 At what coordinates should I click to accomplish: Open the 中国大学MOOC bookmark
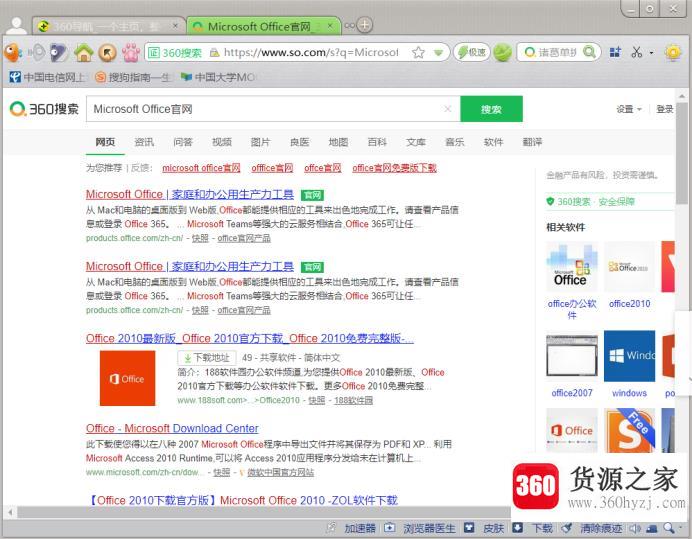click(218, 77)
